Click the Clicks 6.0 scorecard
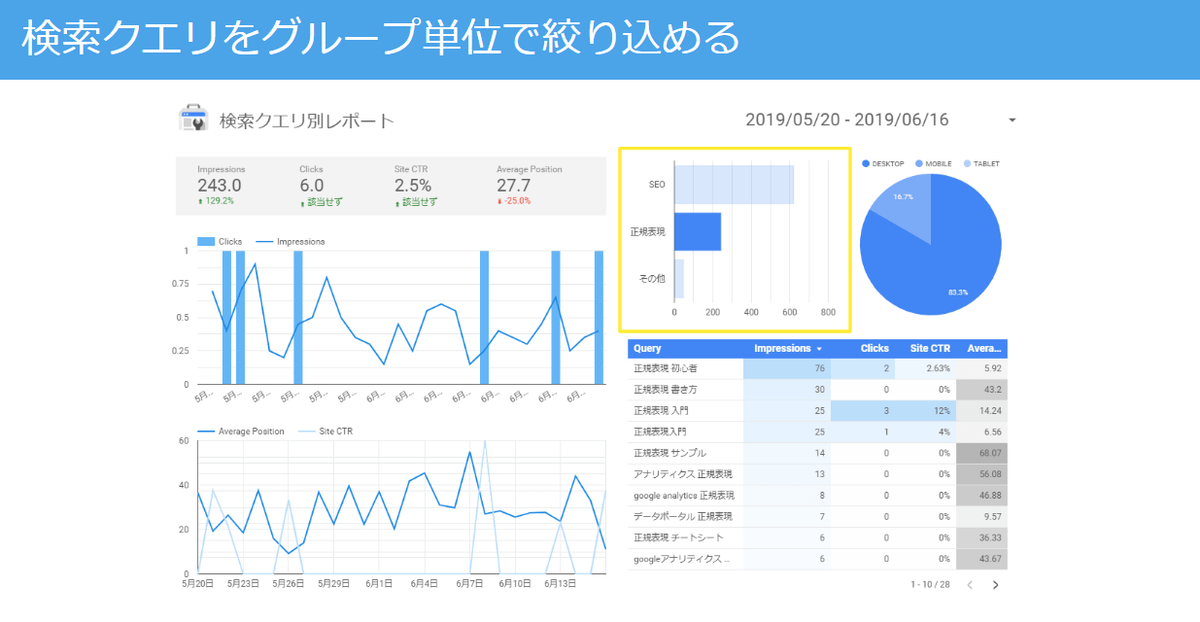The image size is (1200, 622). click(321, 185)
